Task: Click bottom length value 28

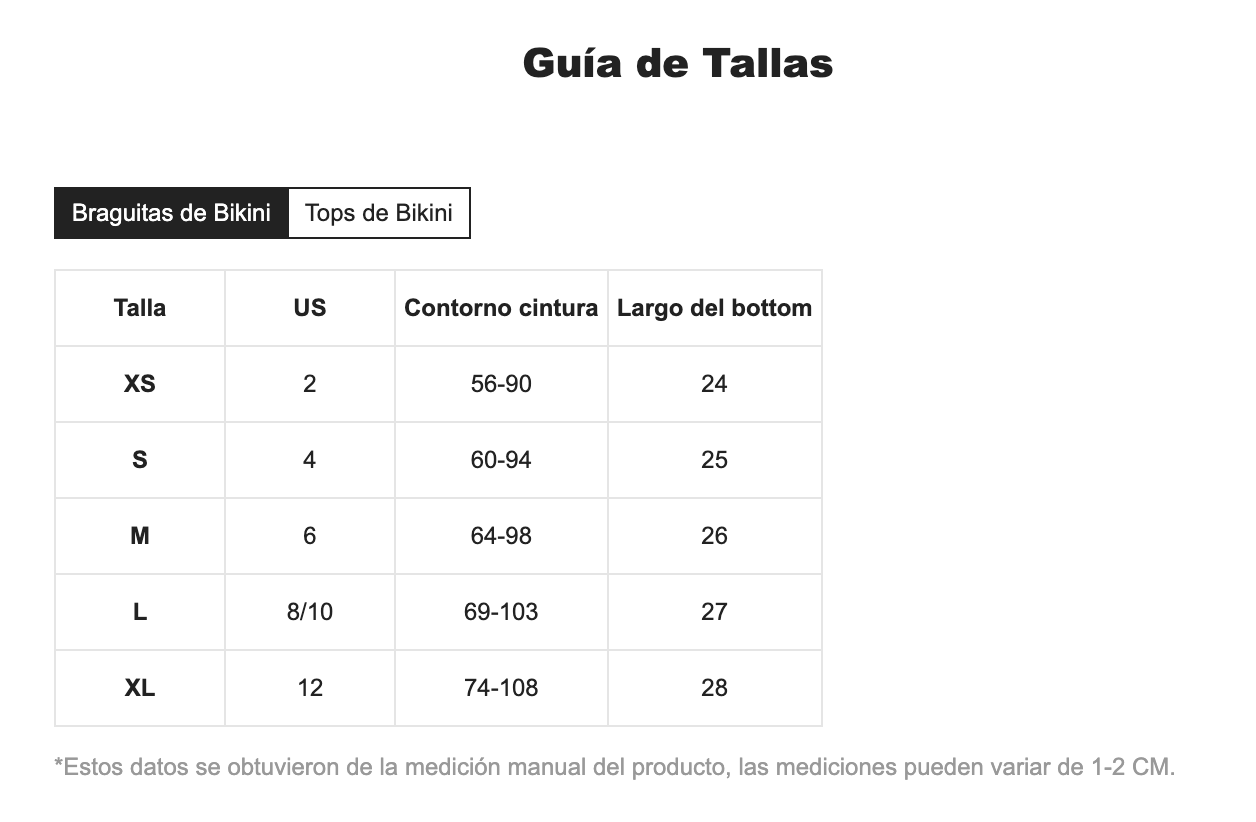Action: click(x=714, y=688)
